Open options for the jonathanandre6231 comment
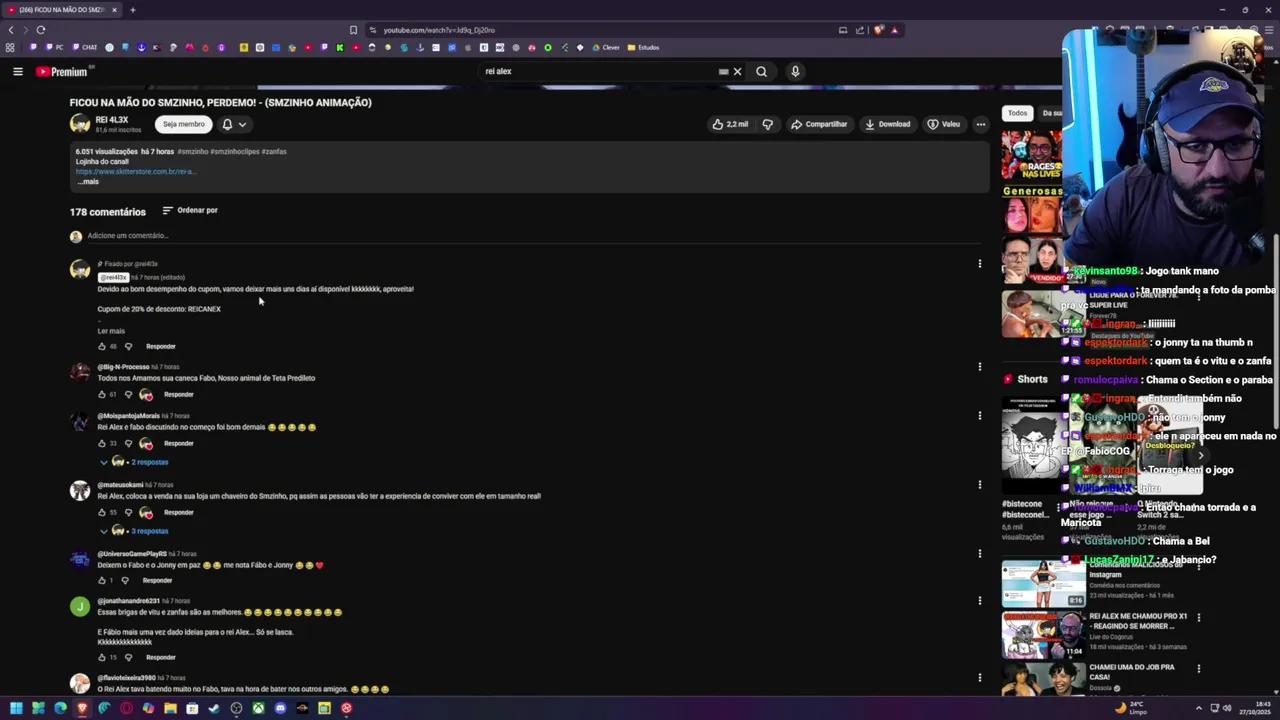 [979, 601]
